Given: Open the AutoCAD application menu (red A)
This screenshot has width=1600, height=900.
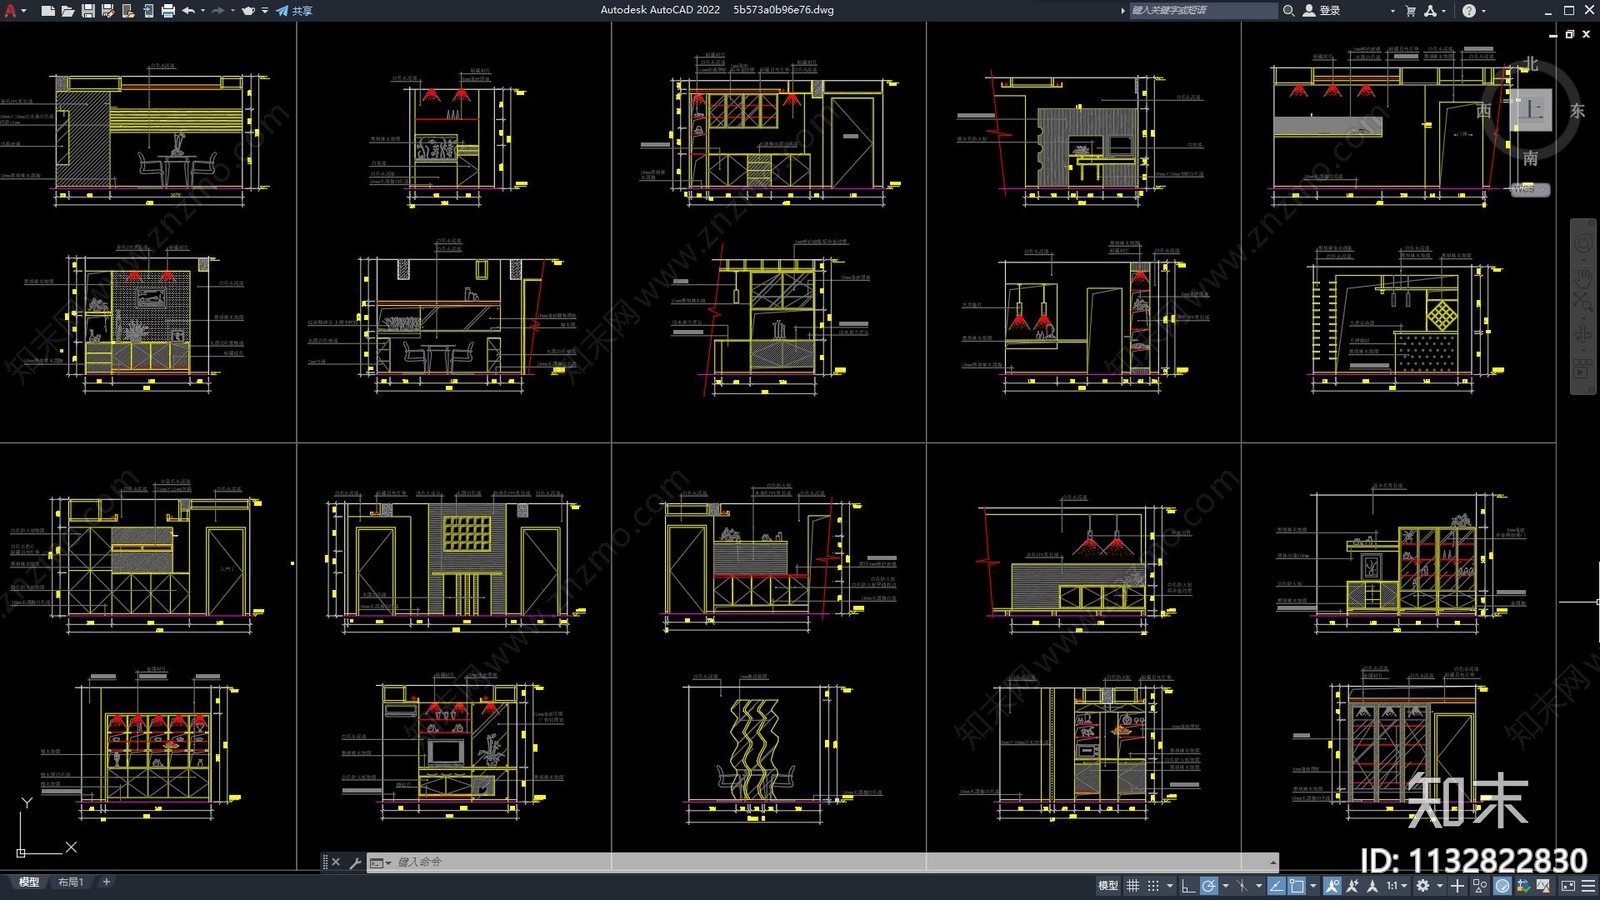Looking at the screenshot, I should coord(11,11).
